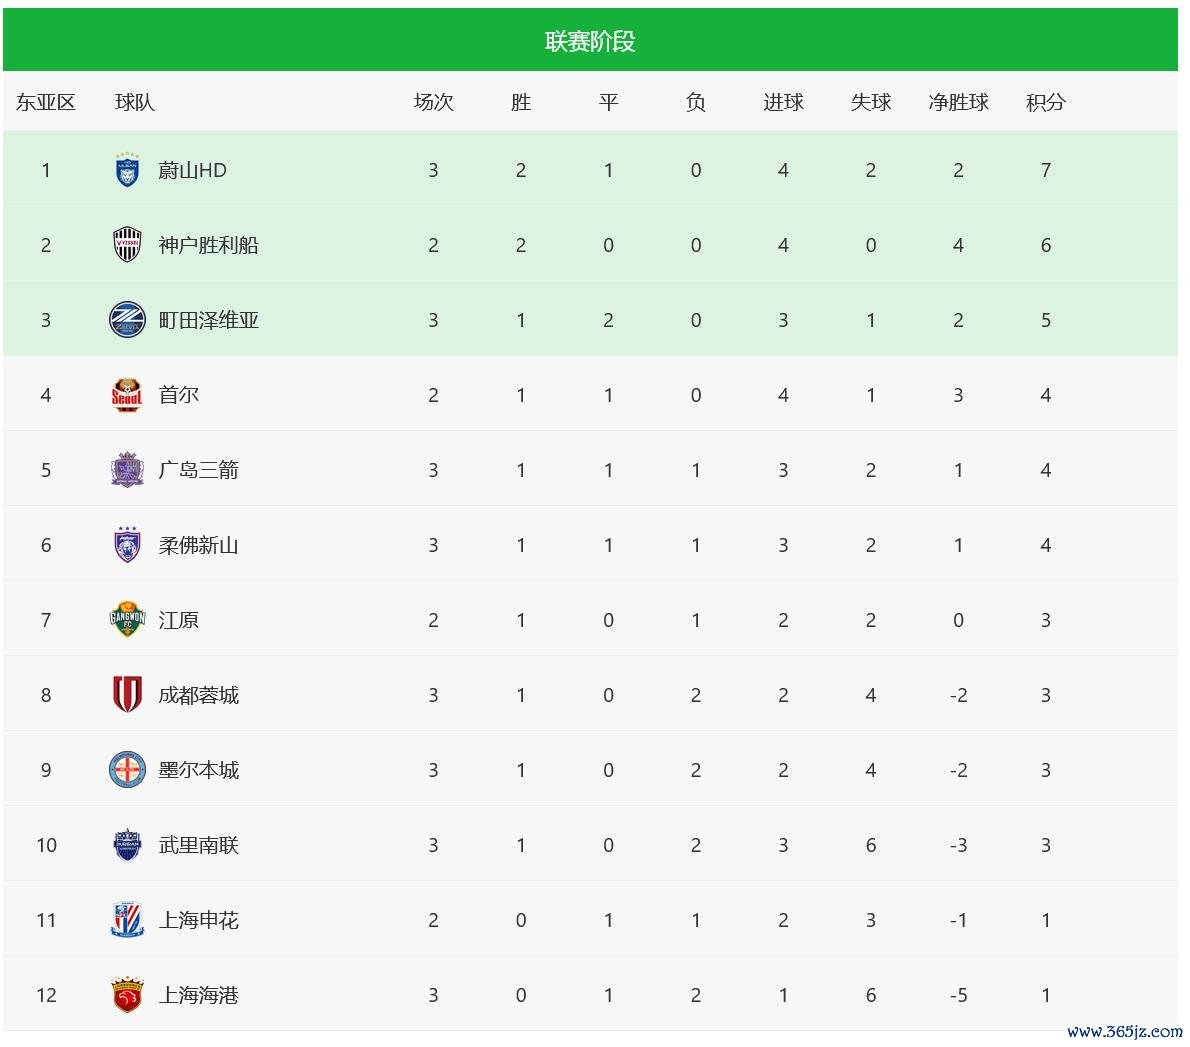The height and width of the screenshot is (1047, 1190).
Task: Click the 东亚区 region header label
Action: click(x=46, y=102)
